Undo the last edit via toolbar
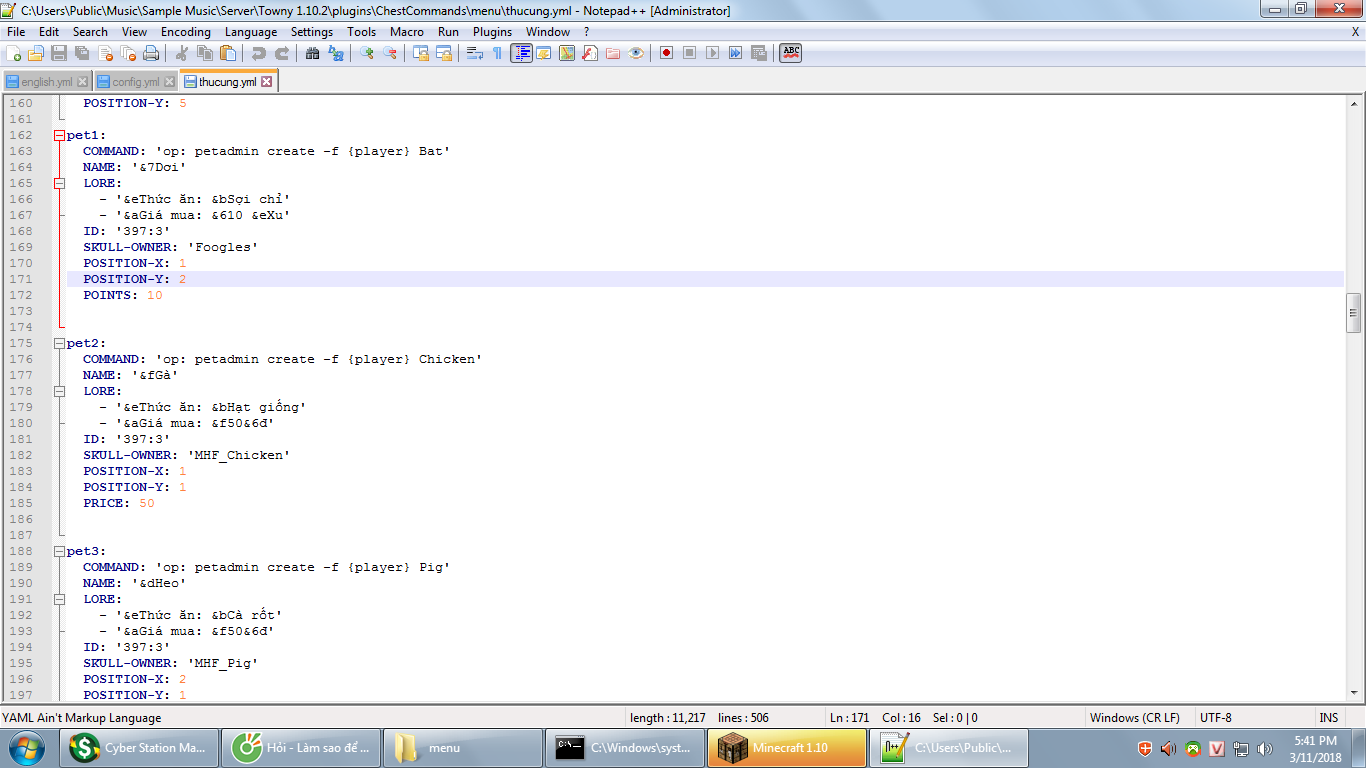1366x768 pixels. 259,53
